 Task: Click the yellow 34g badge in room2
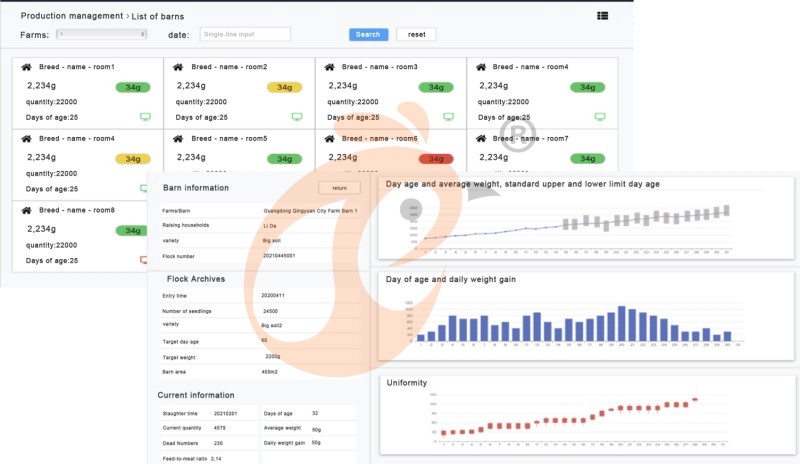click(285, 87)
